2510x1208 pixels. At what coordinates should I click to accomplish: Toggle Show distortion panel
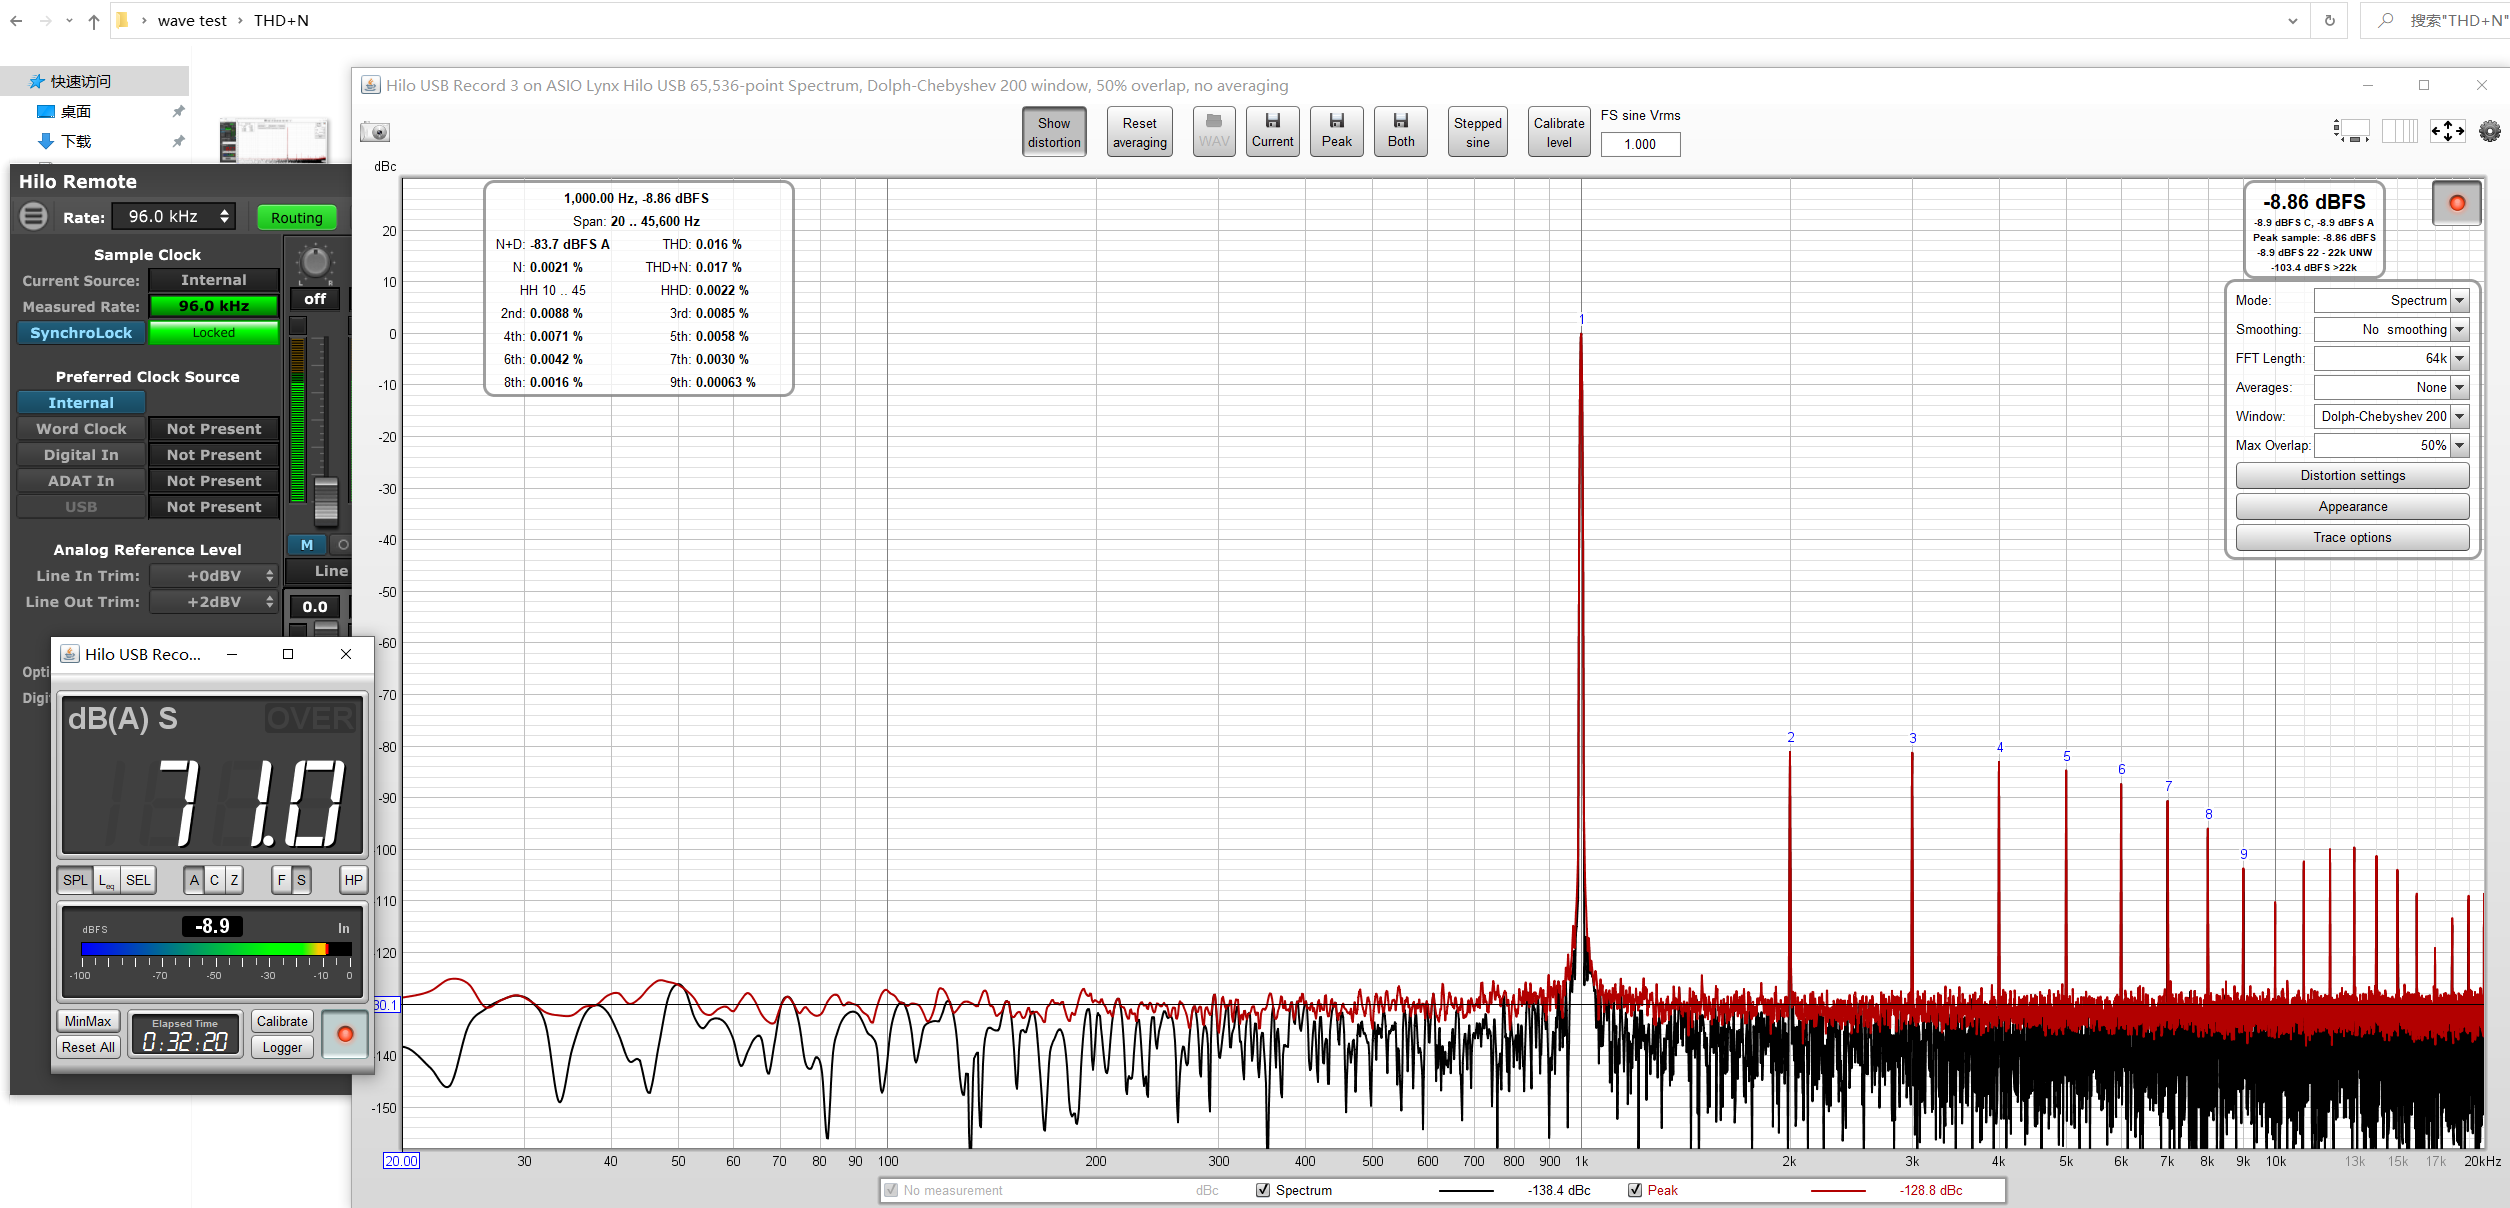click(1054, 132)
